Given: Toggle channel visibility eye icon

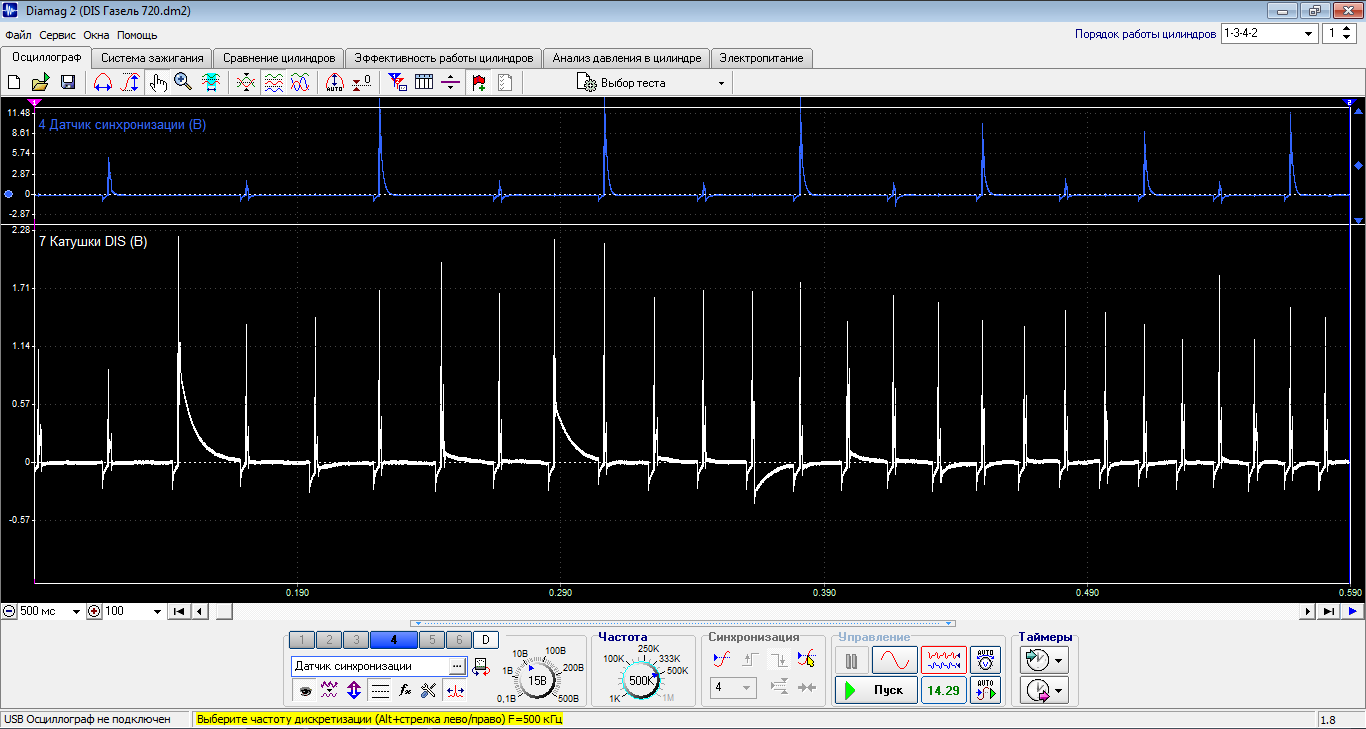Looking at the screenshot, I should (305, 690).
